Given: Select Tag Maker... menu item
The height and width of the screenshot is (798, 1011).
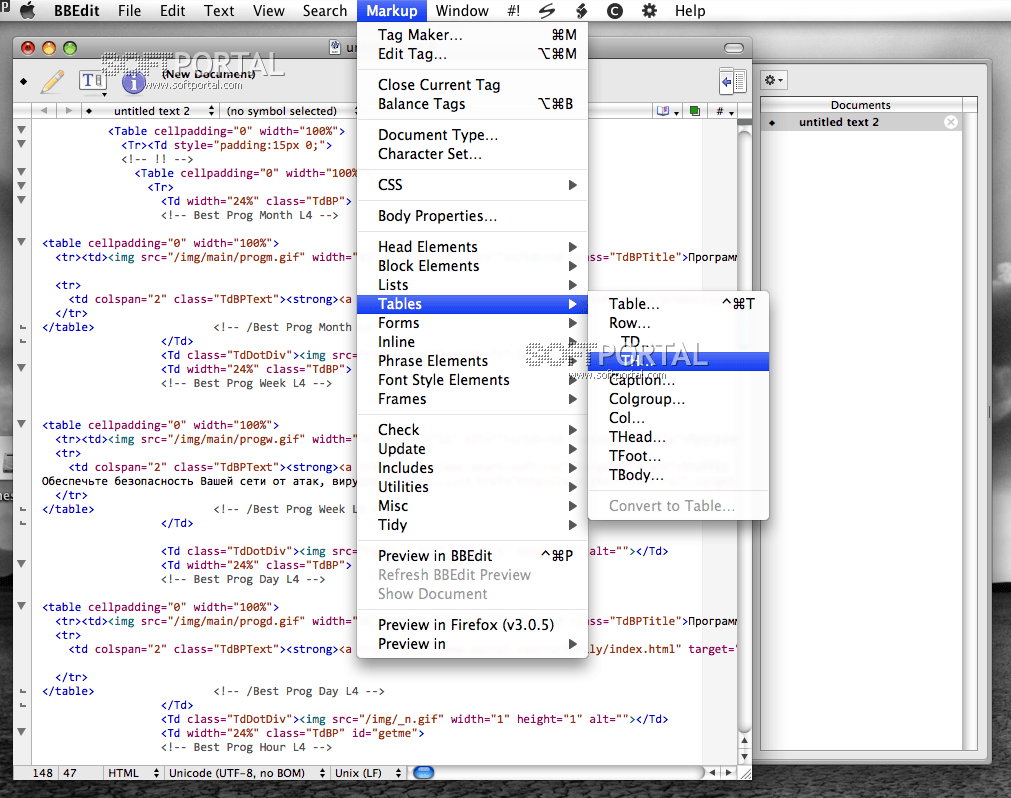Looking at the screenshot, I should pos(420,35).
